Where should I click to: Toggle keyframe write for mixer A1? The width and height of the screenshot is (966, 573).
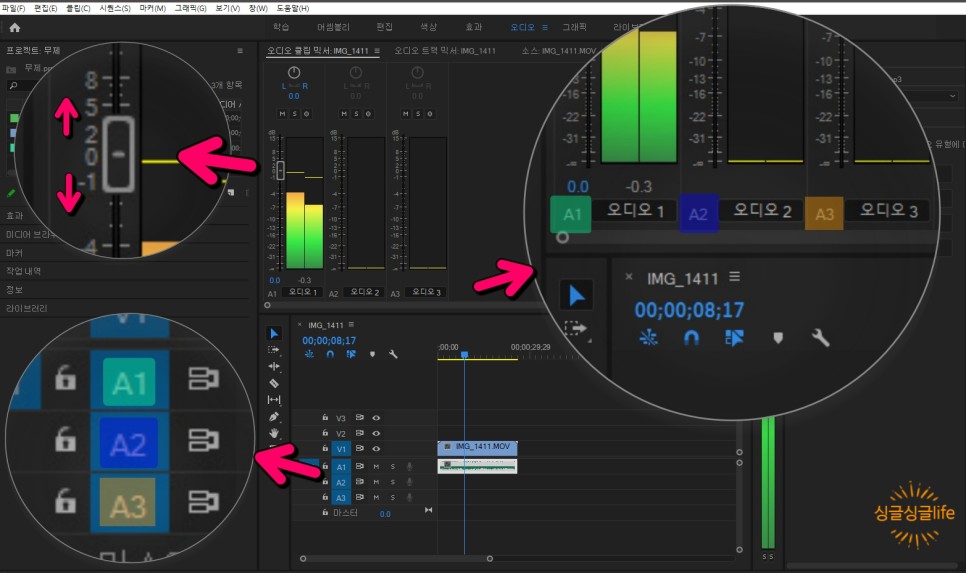[x=306, y=114]
